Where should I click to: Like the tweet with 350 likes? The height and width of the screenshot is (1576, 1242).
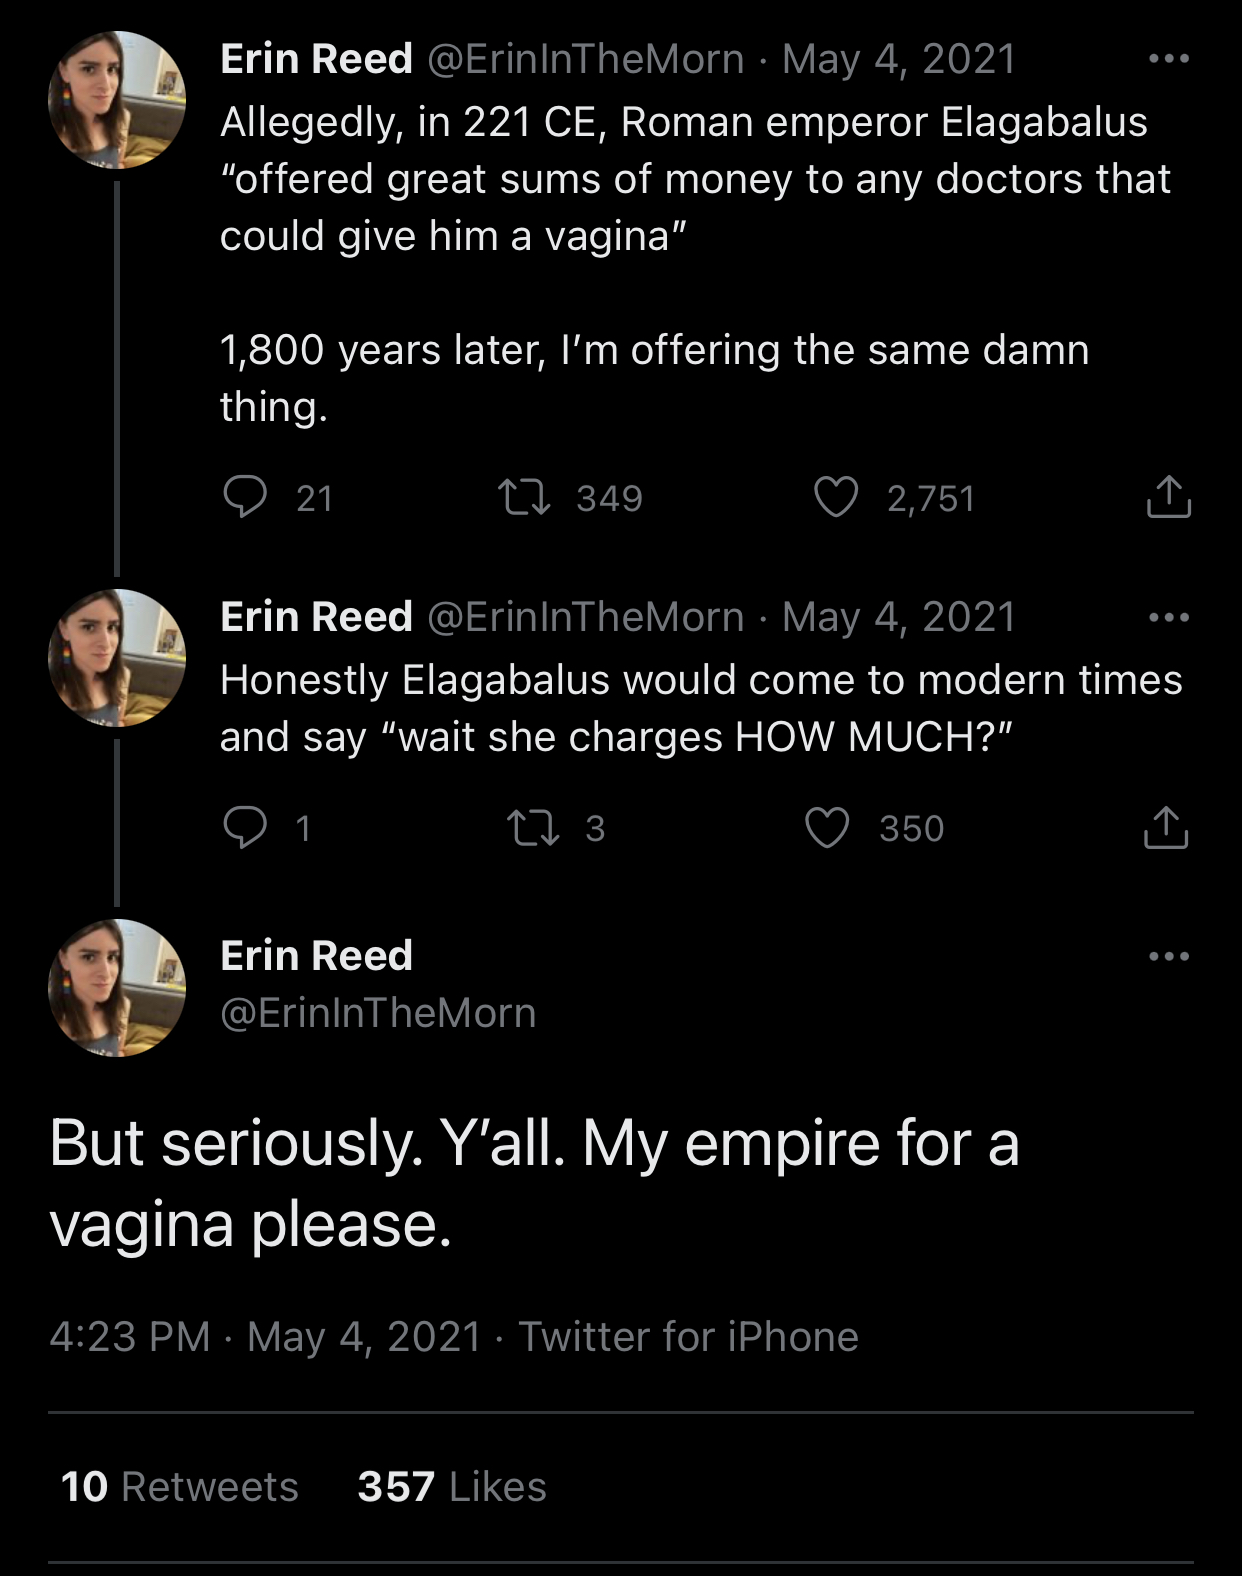(827, 828)
